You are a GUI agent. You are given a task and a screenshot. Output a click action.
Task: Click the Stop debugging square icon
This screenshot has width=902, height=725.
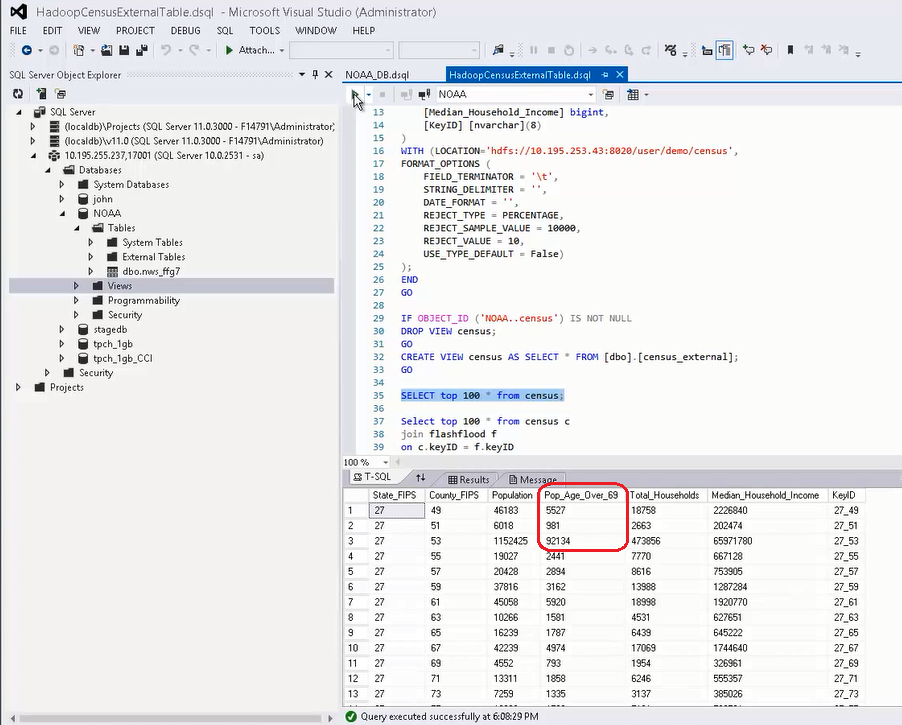551,51
